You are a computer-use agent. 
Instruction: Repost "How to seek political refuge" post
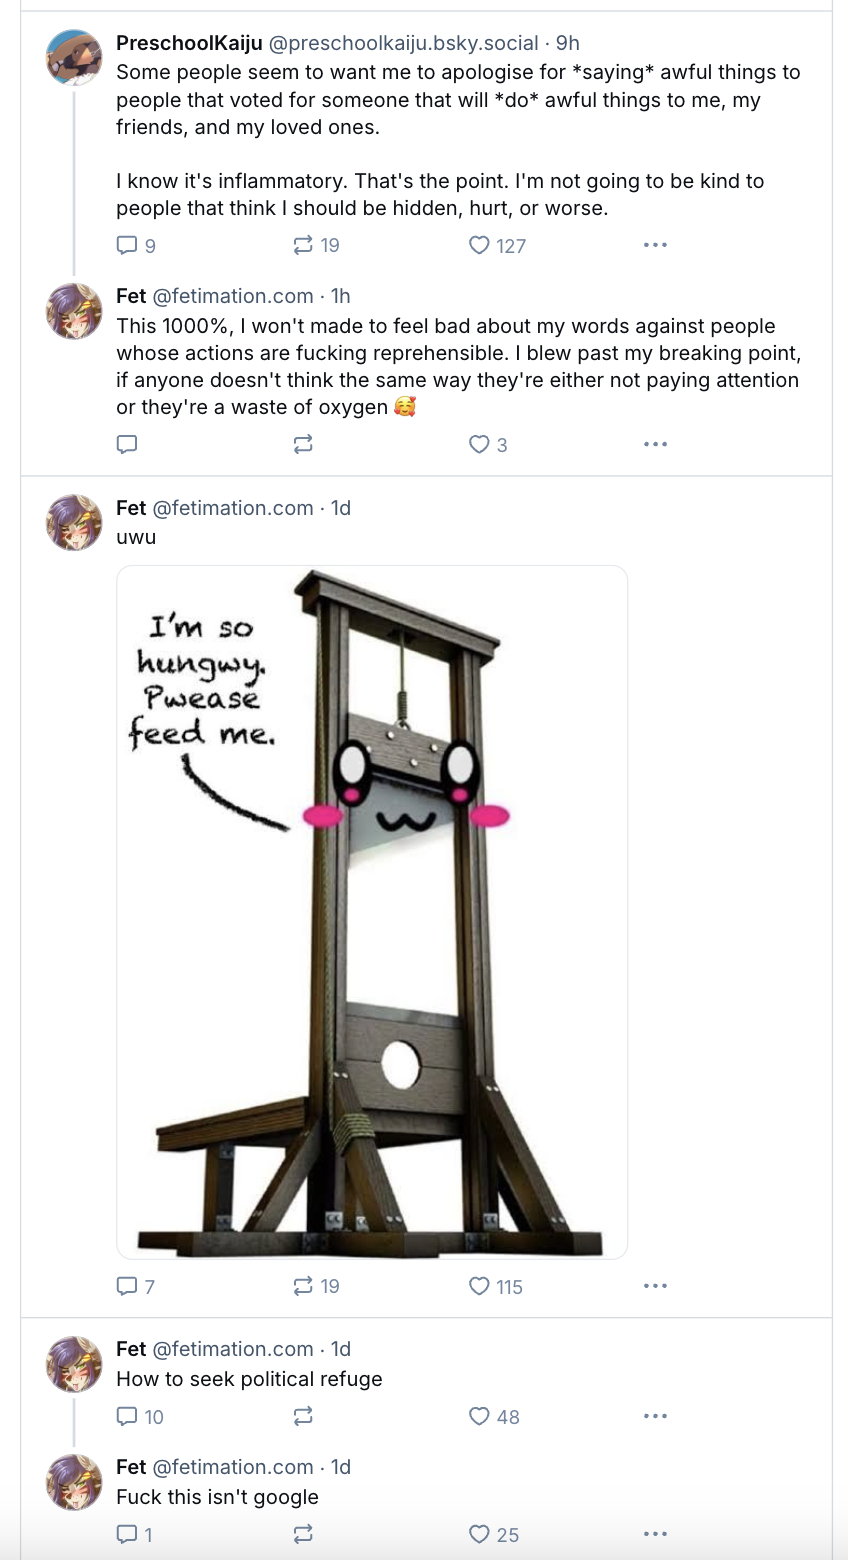[x=303, y=1416]
